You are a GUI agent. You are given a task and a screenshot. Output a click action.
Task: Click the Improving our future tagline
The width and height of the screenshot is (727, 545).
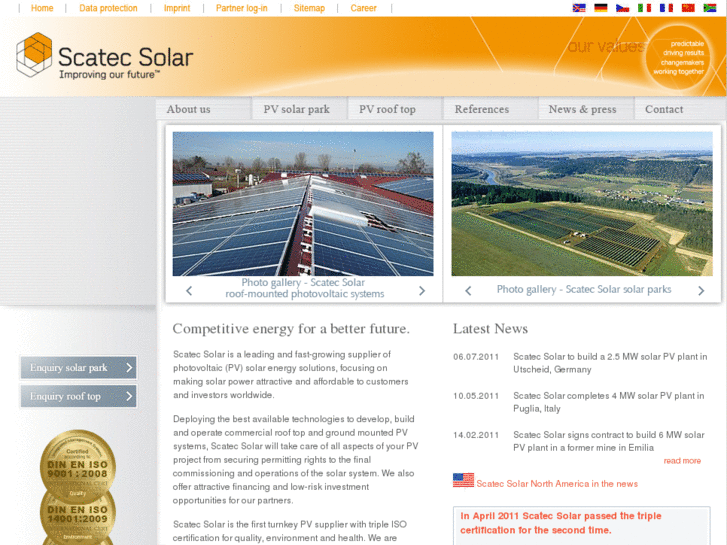coord(109,75)
